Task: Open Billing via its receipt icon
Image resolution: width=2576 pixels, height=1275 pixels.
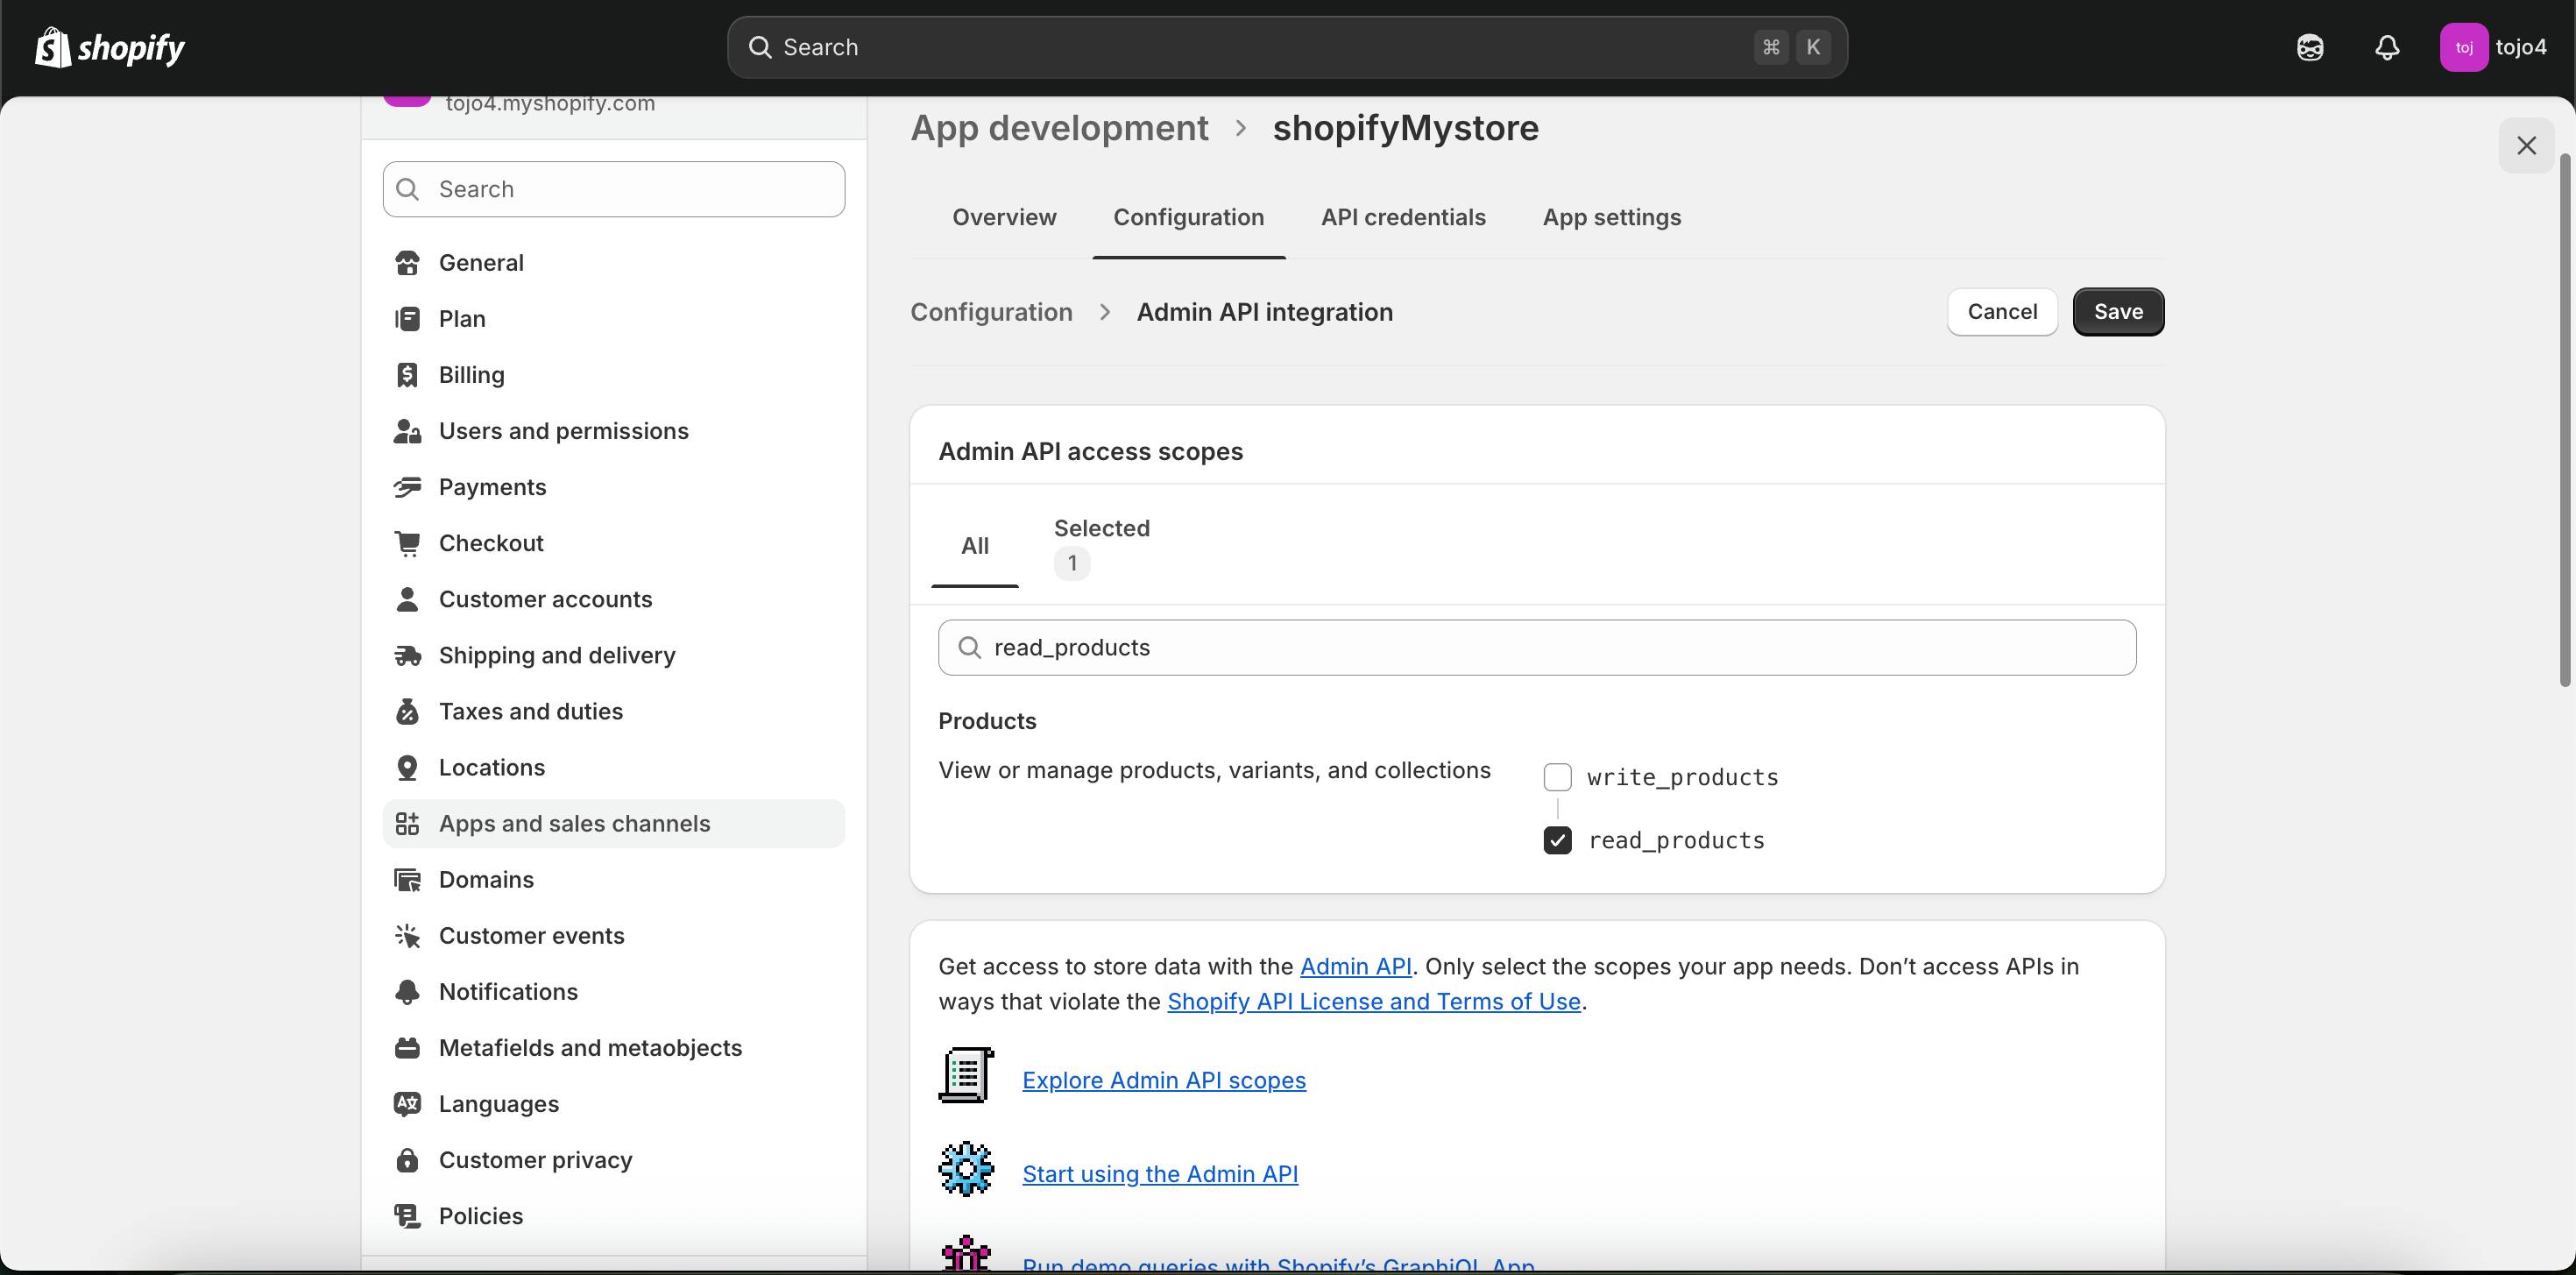Action: [x=407, y=375]
